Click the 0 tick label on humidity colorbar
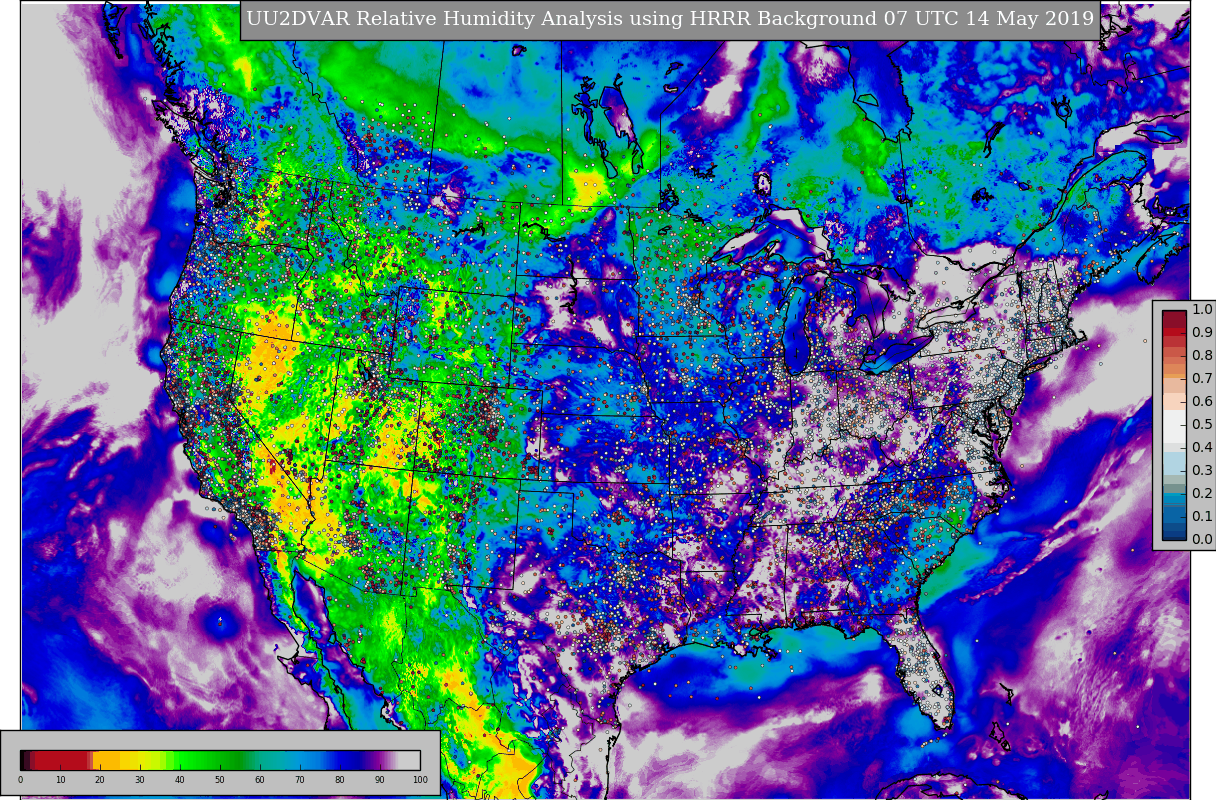Screen dimensions: 1216x800 pos(20,780)
